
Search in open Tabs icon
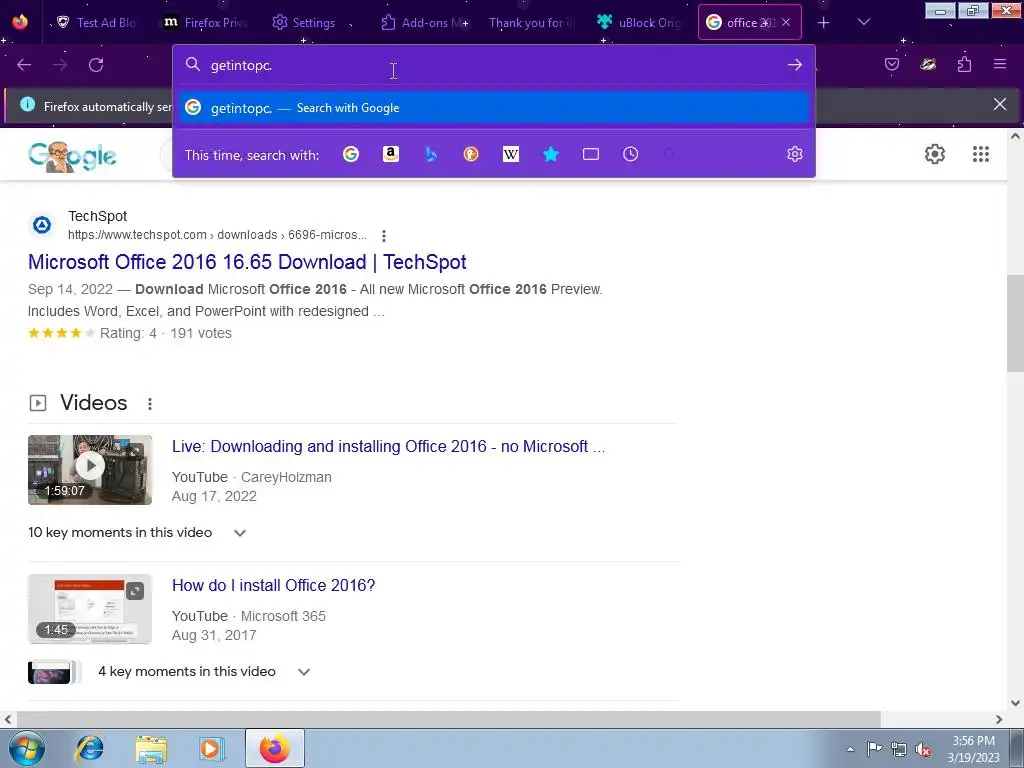point(591,154)
